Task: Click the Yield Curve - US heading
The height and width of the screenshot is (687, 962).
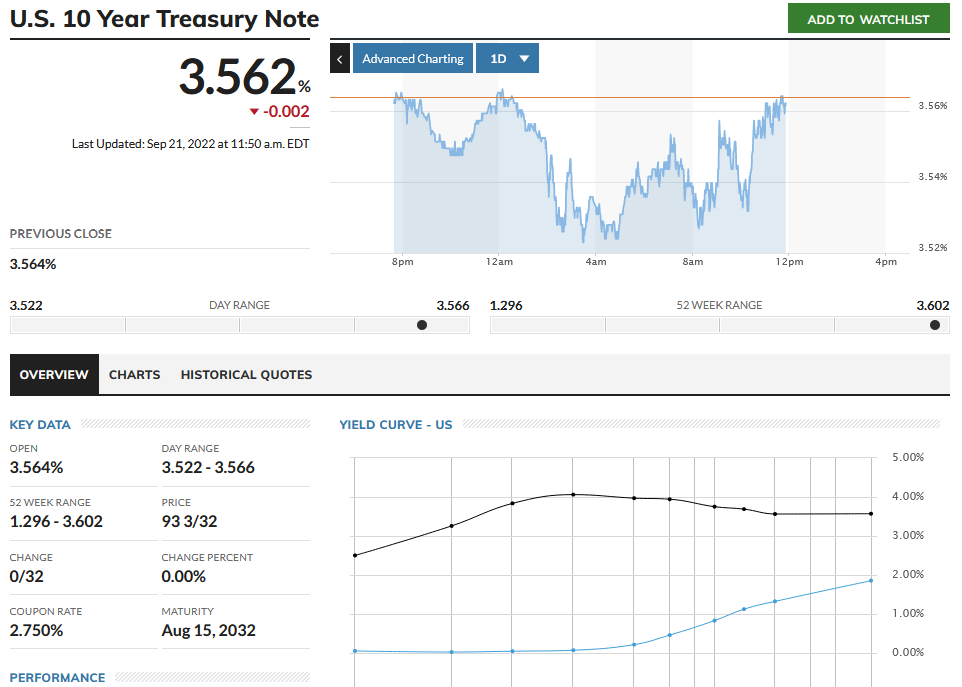Action: 396,424
